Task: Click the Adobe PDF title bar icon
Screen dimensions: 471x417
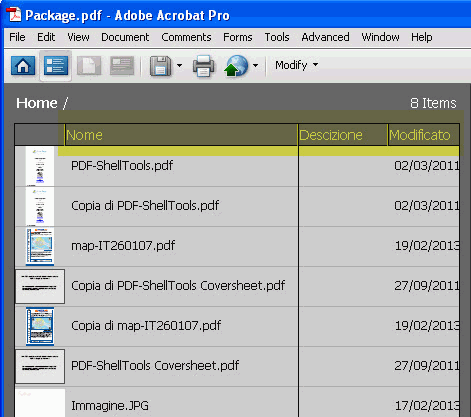Action: (x=14, y=15)
